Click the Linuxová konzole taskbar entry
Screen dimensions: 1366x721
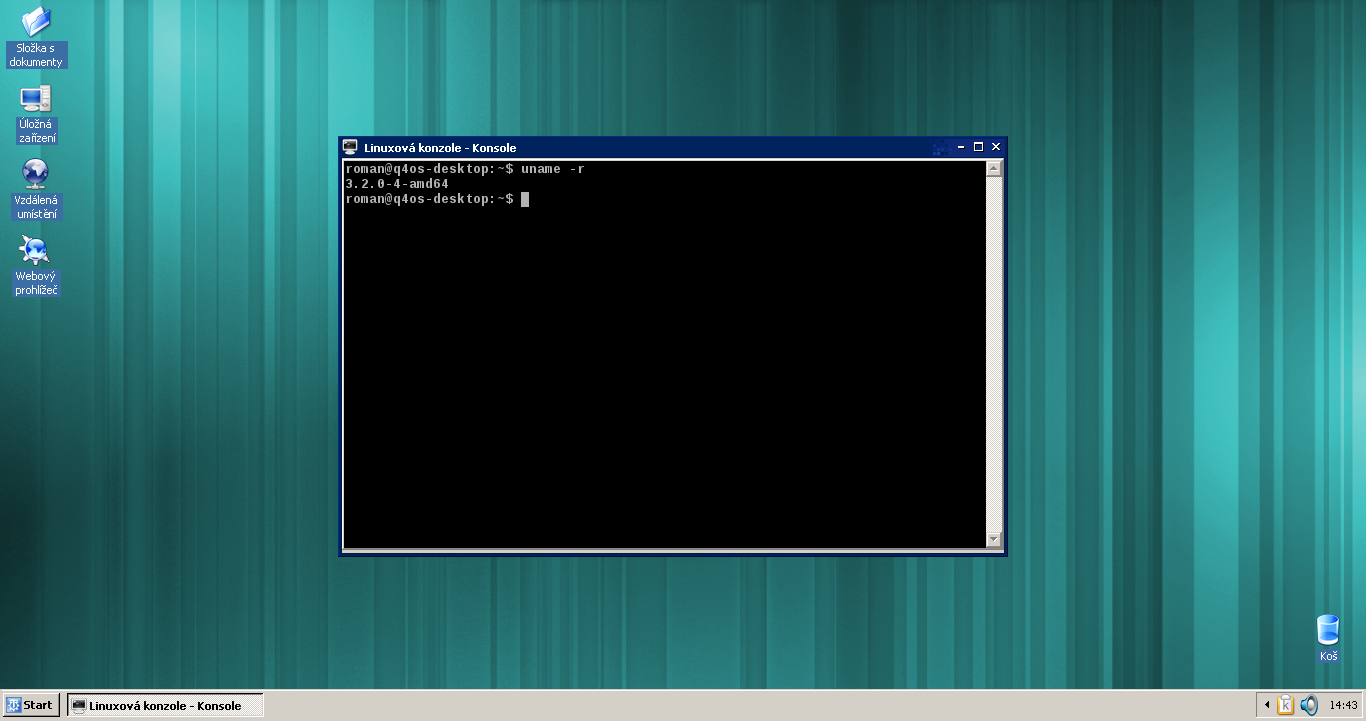pyautogui.click(x=165, y=705)
